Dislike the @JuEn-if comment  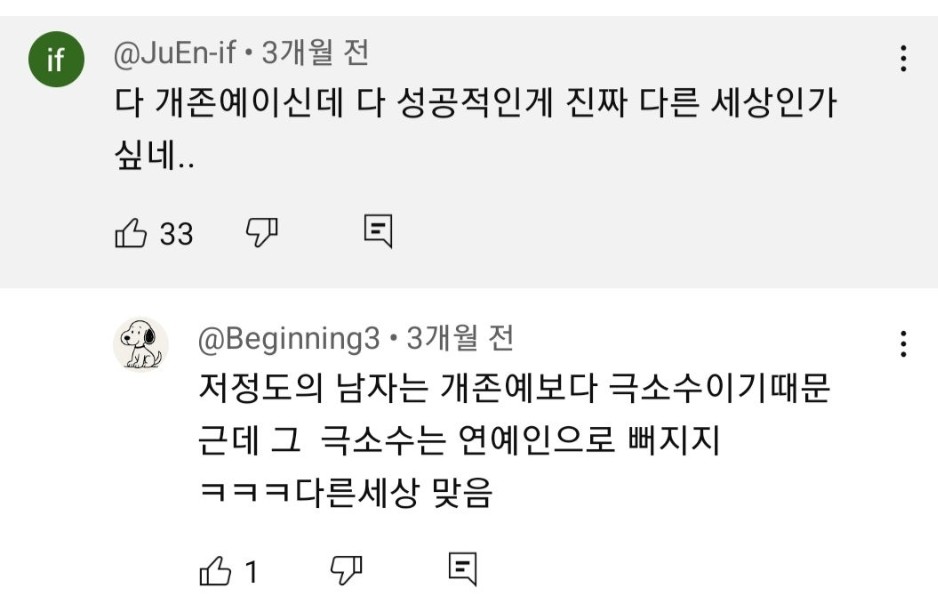262,233
